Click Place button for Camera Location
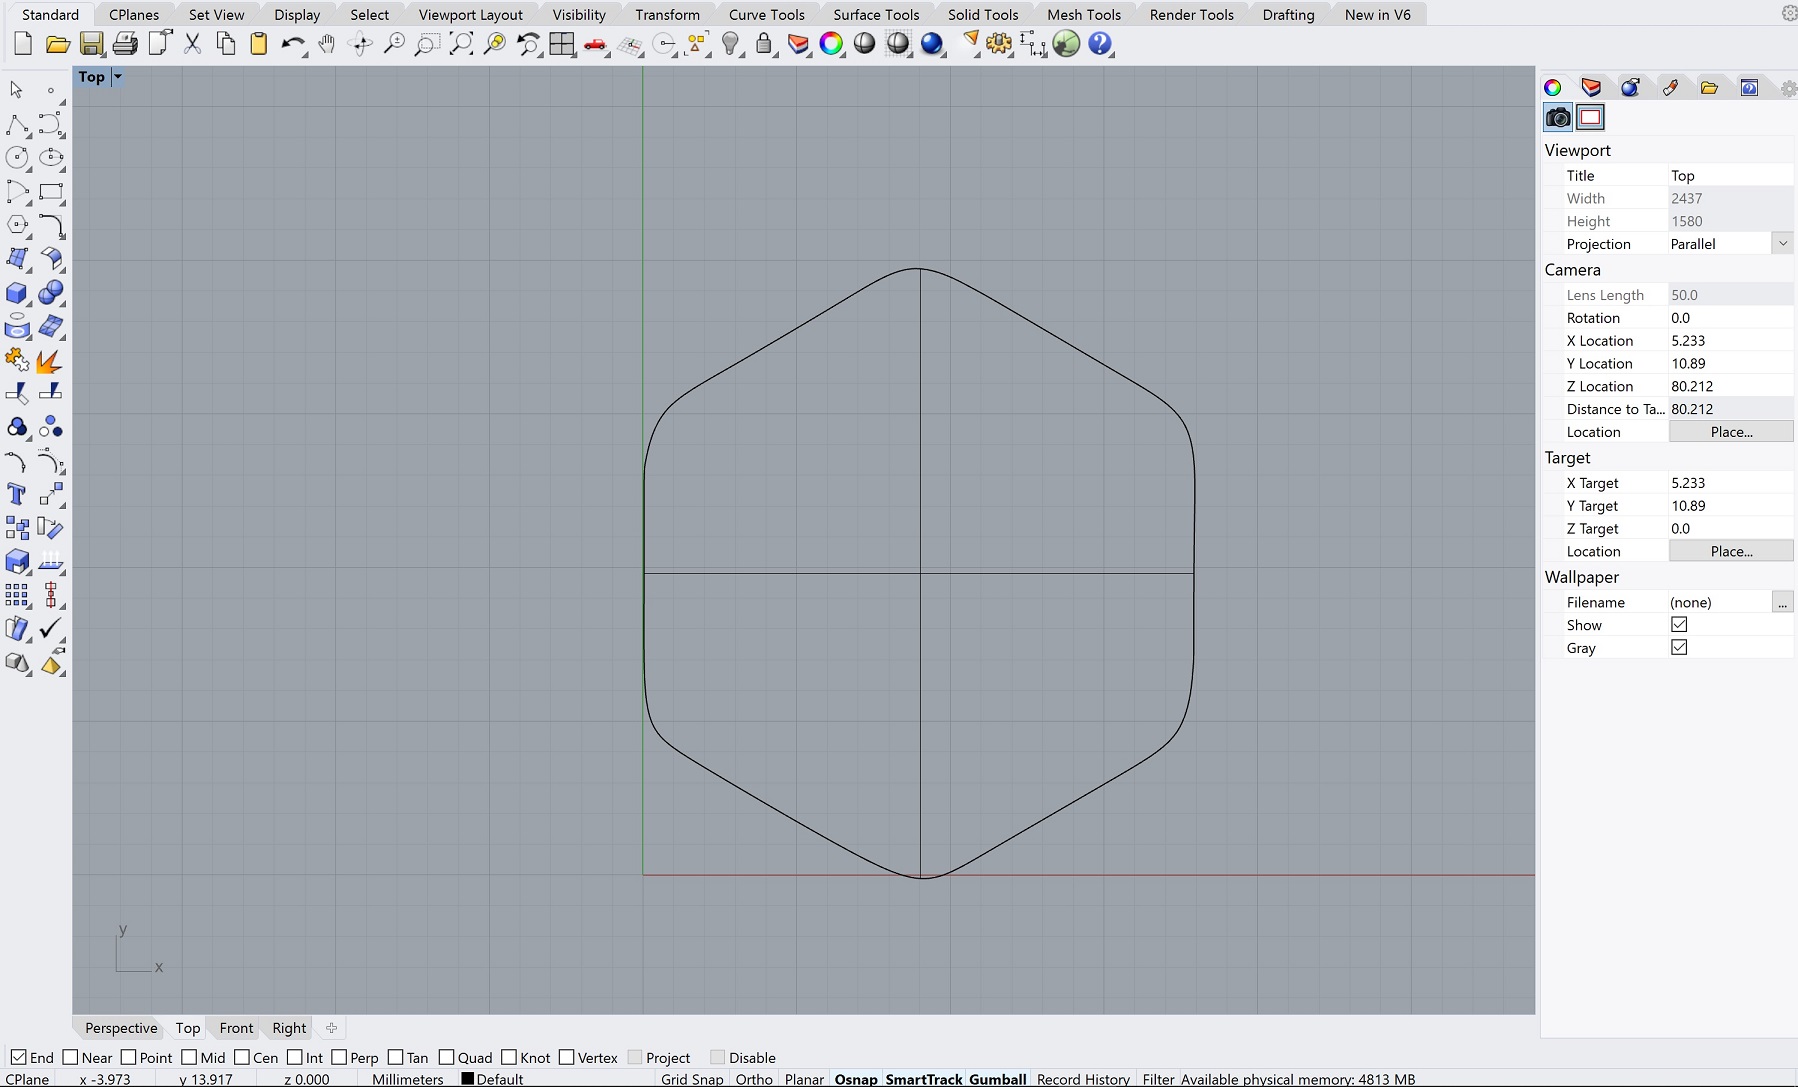The height and width of the screenshot is (1087, 1798). pos(1731,432)
